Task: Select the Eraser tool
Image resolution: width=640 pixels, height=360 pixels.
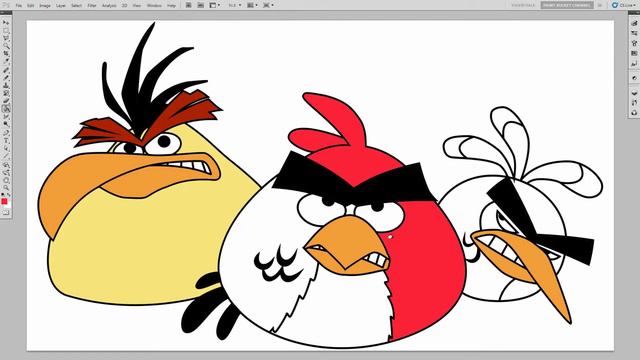Action: click(x=6, y=101)
